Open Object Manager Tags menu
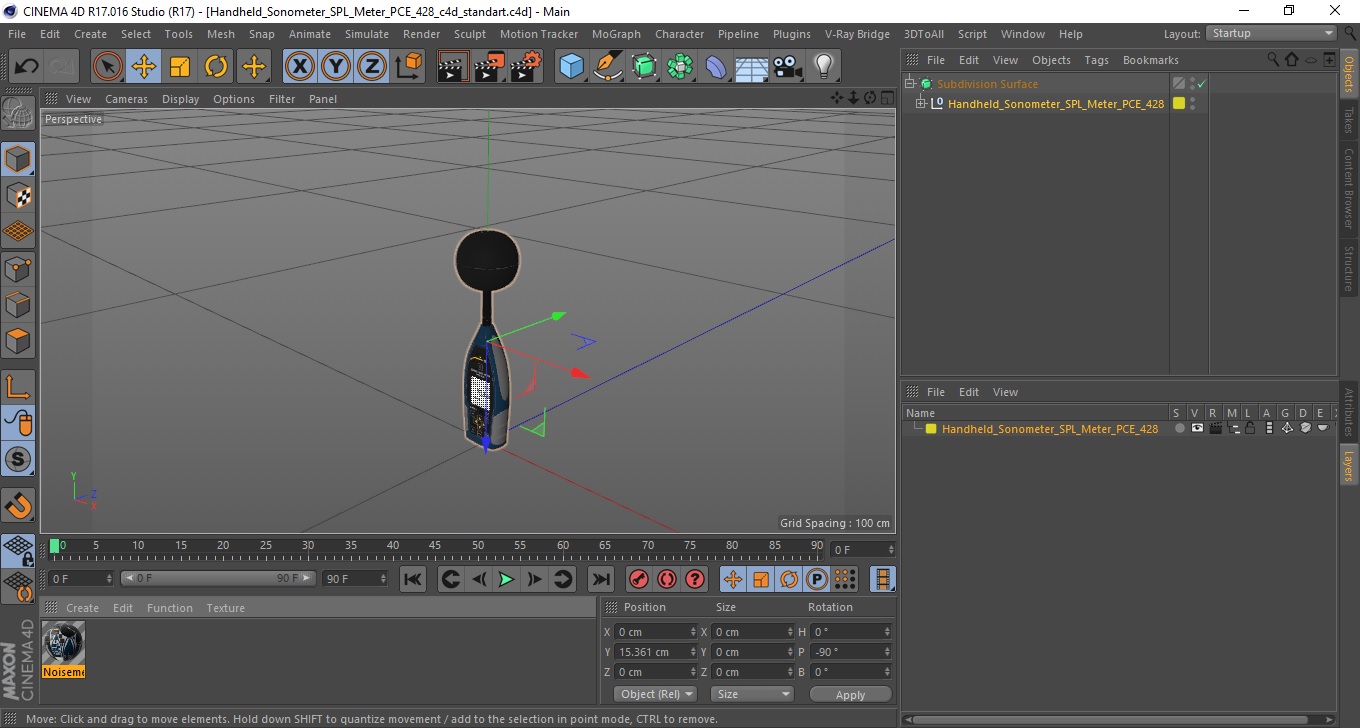This screenshot has height=728, width=1360. [1097, 60]
